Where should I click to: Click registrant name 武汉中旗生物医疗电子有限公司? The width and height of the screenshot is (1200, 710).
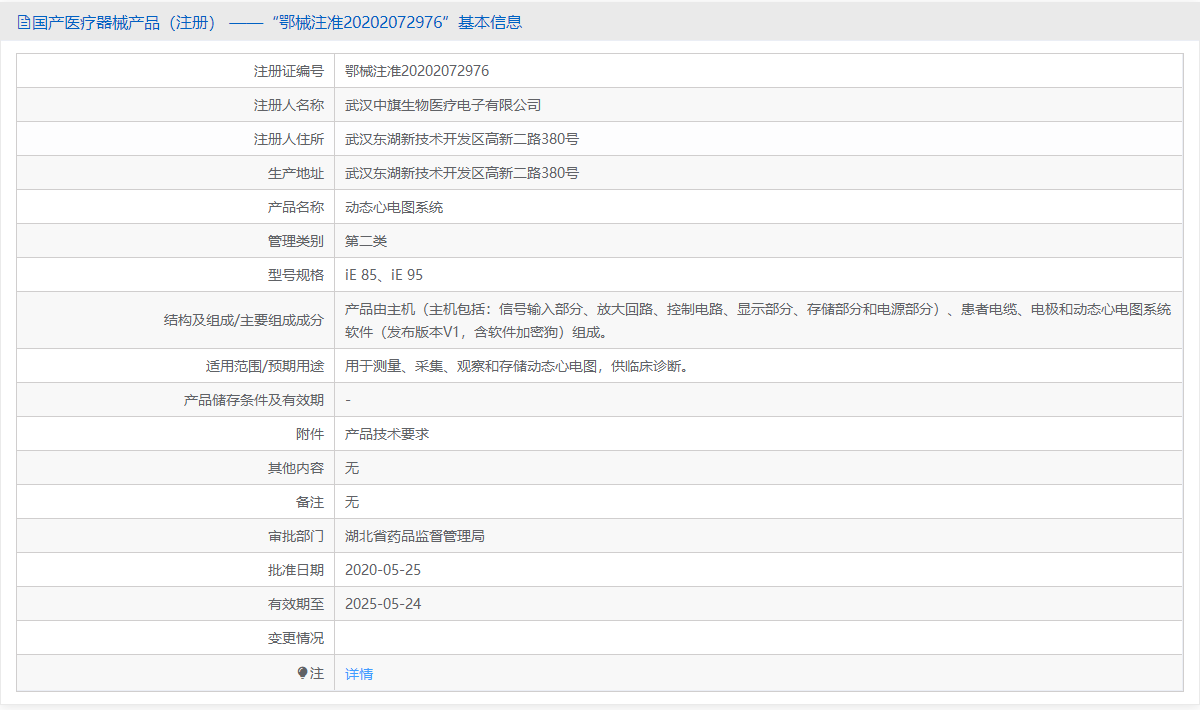(443, 105)
